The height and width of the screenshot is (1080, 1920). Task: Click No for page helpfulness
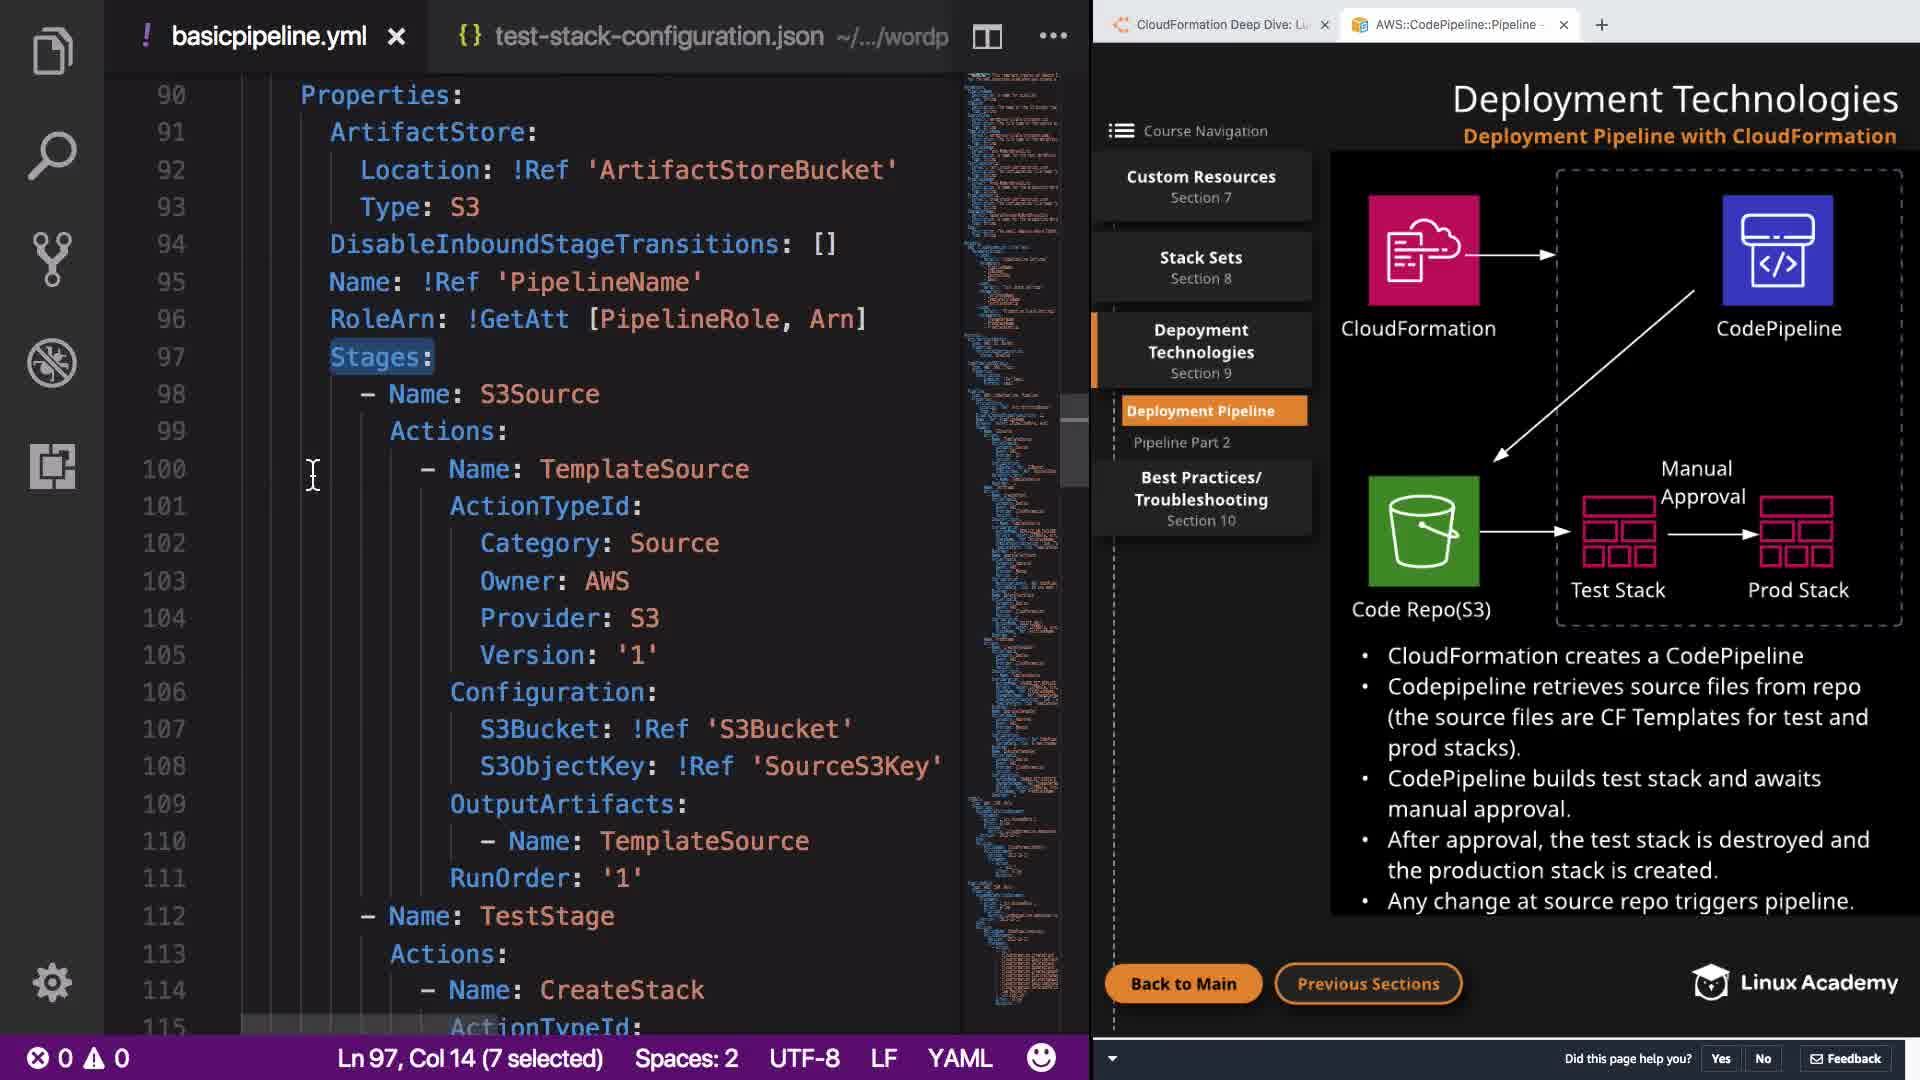tap(1763, 1059)
